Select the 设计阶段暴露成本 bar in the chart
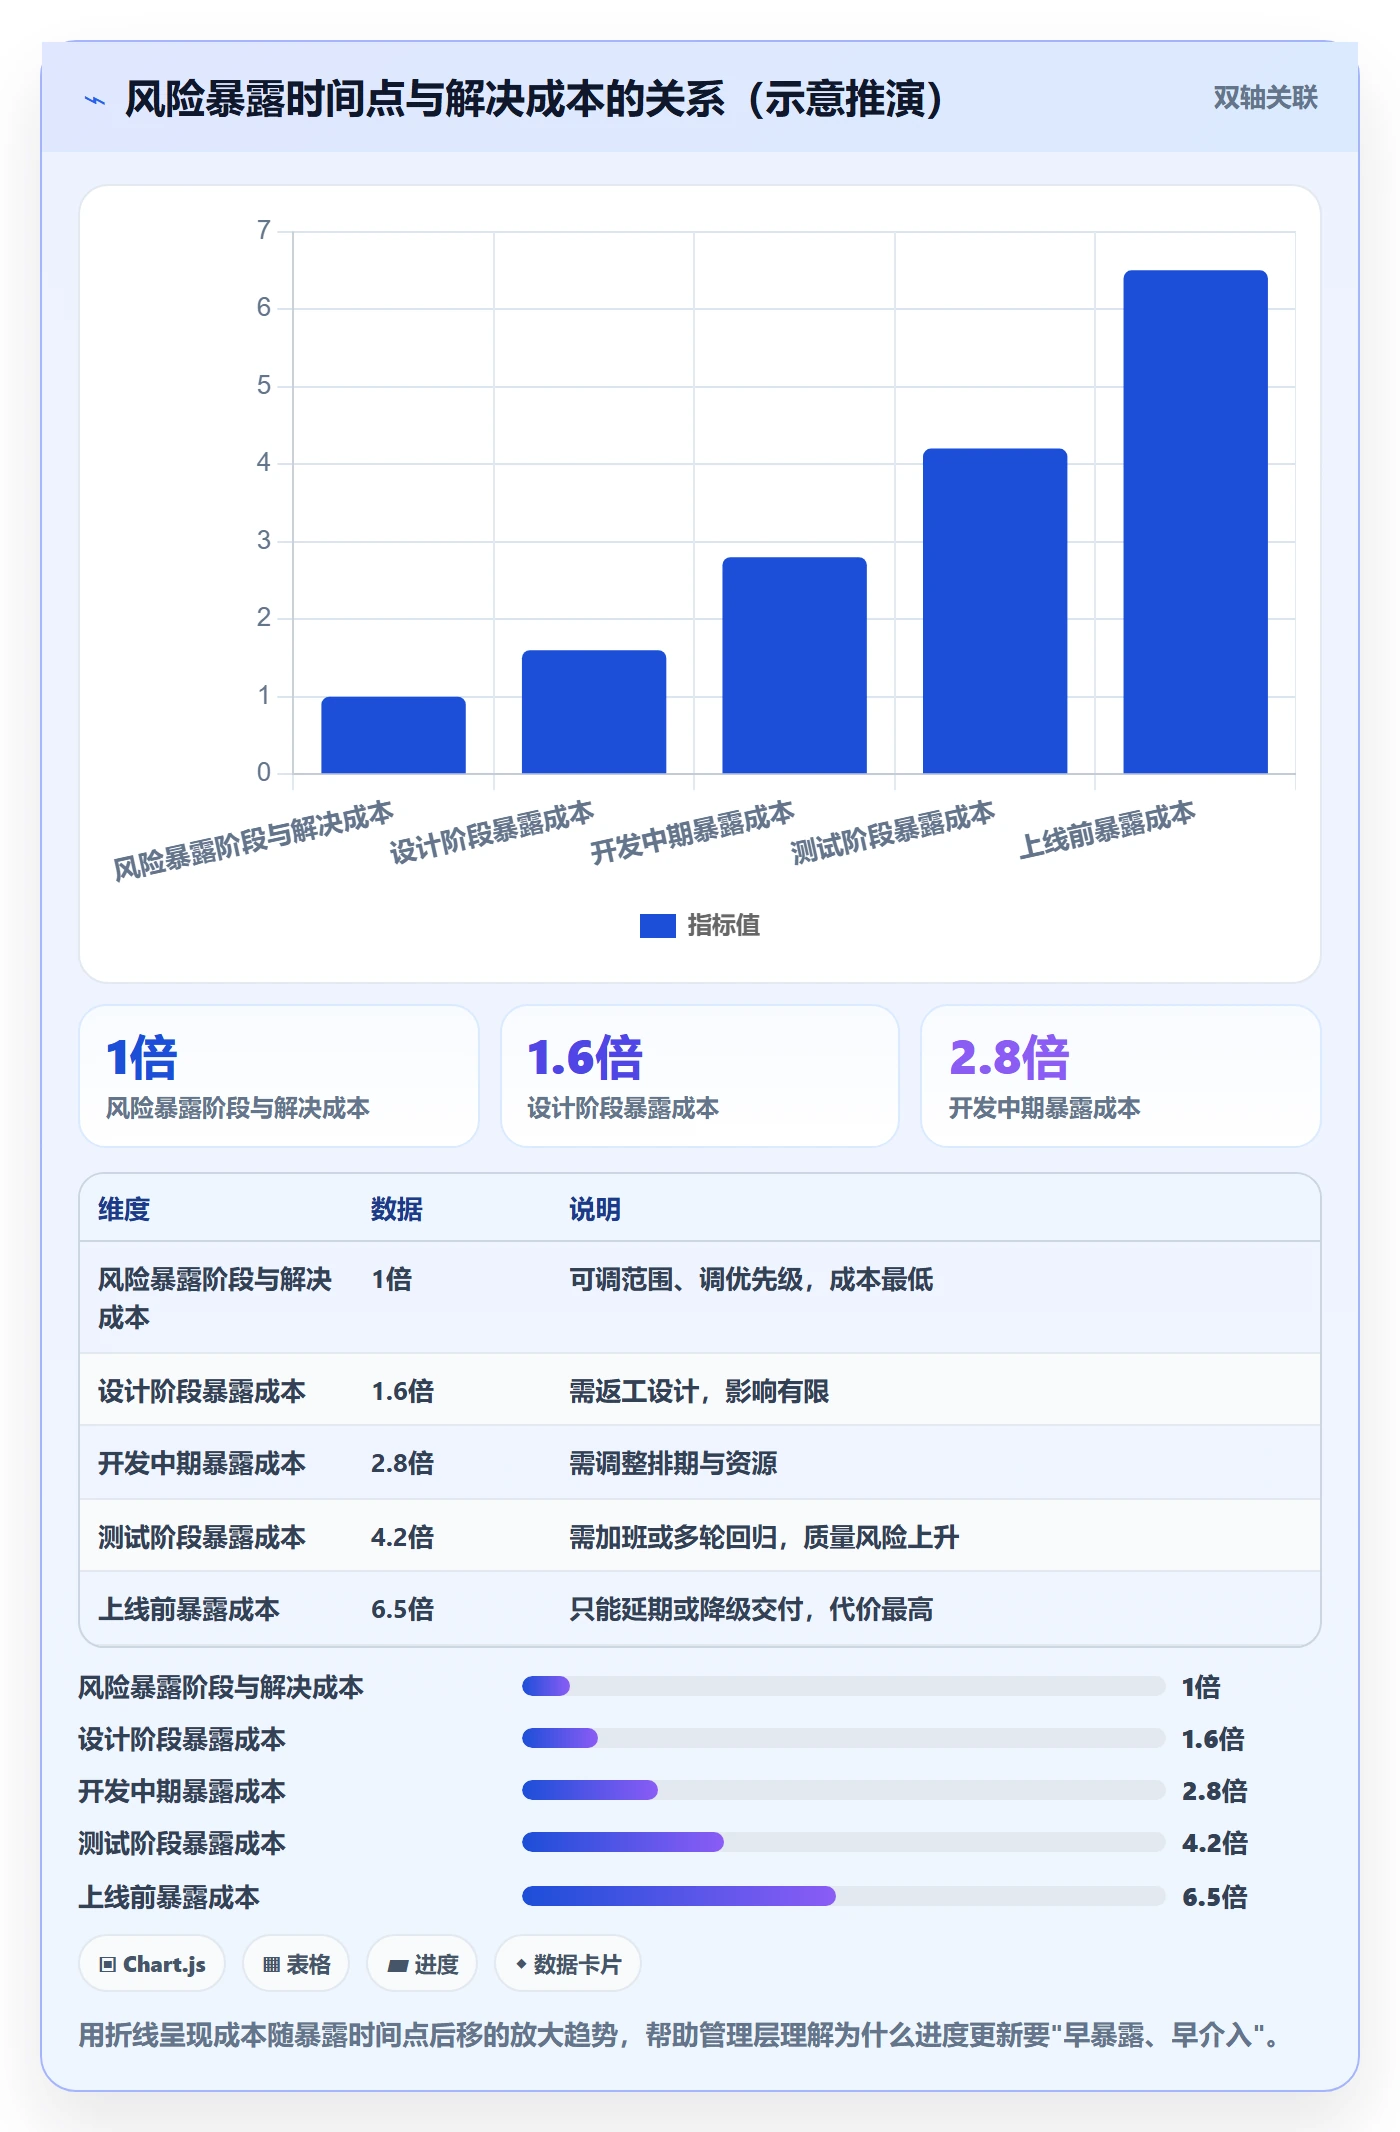Image resolution: width=1400 pixels, height=2132 pixels. click(594, 711)
